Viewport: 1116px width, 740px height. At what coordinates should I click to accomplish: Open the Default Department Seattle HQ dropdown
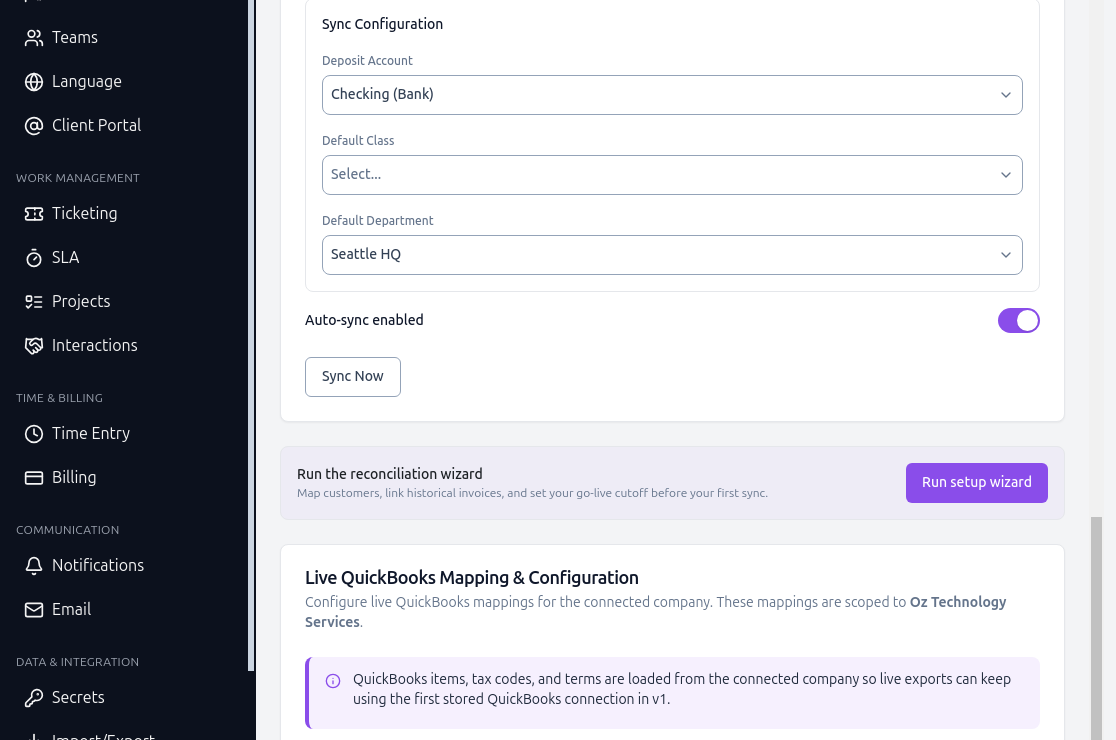tap(672, 255)
